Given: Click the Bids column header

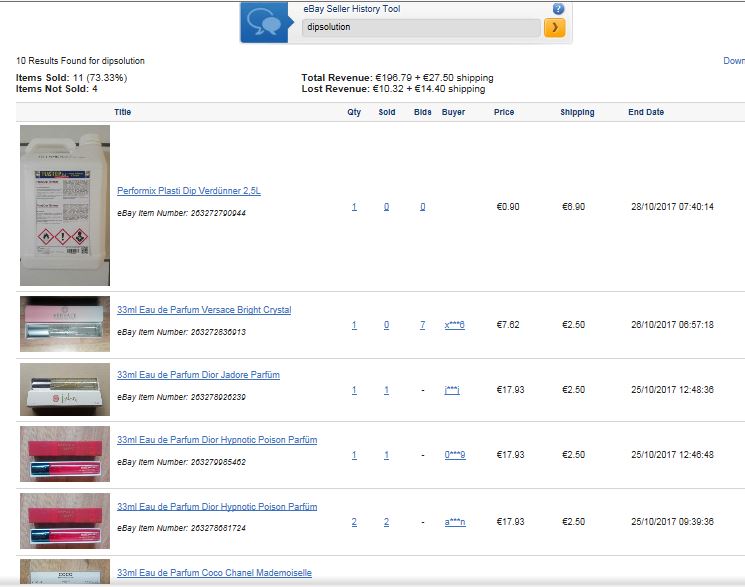Looking at the screenshot, I should [422, 112].
